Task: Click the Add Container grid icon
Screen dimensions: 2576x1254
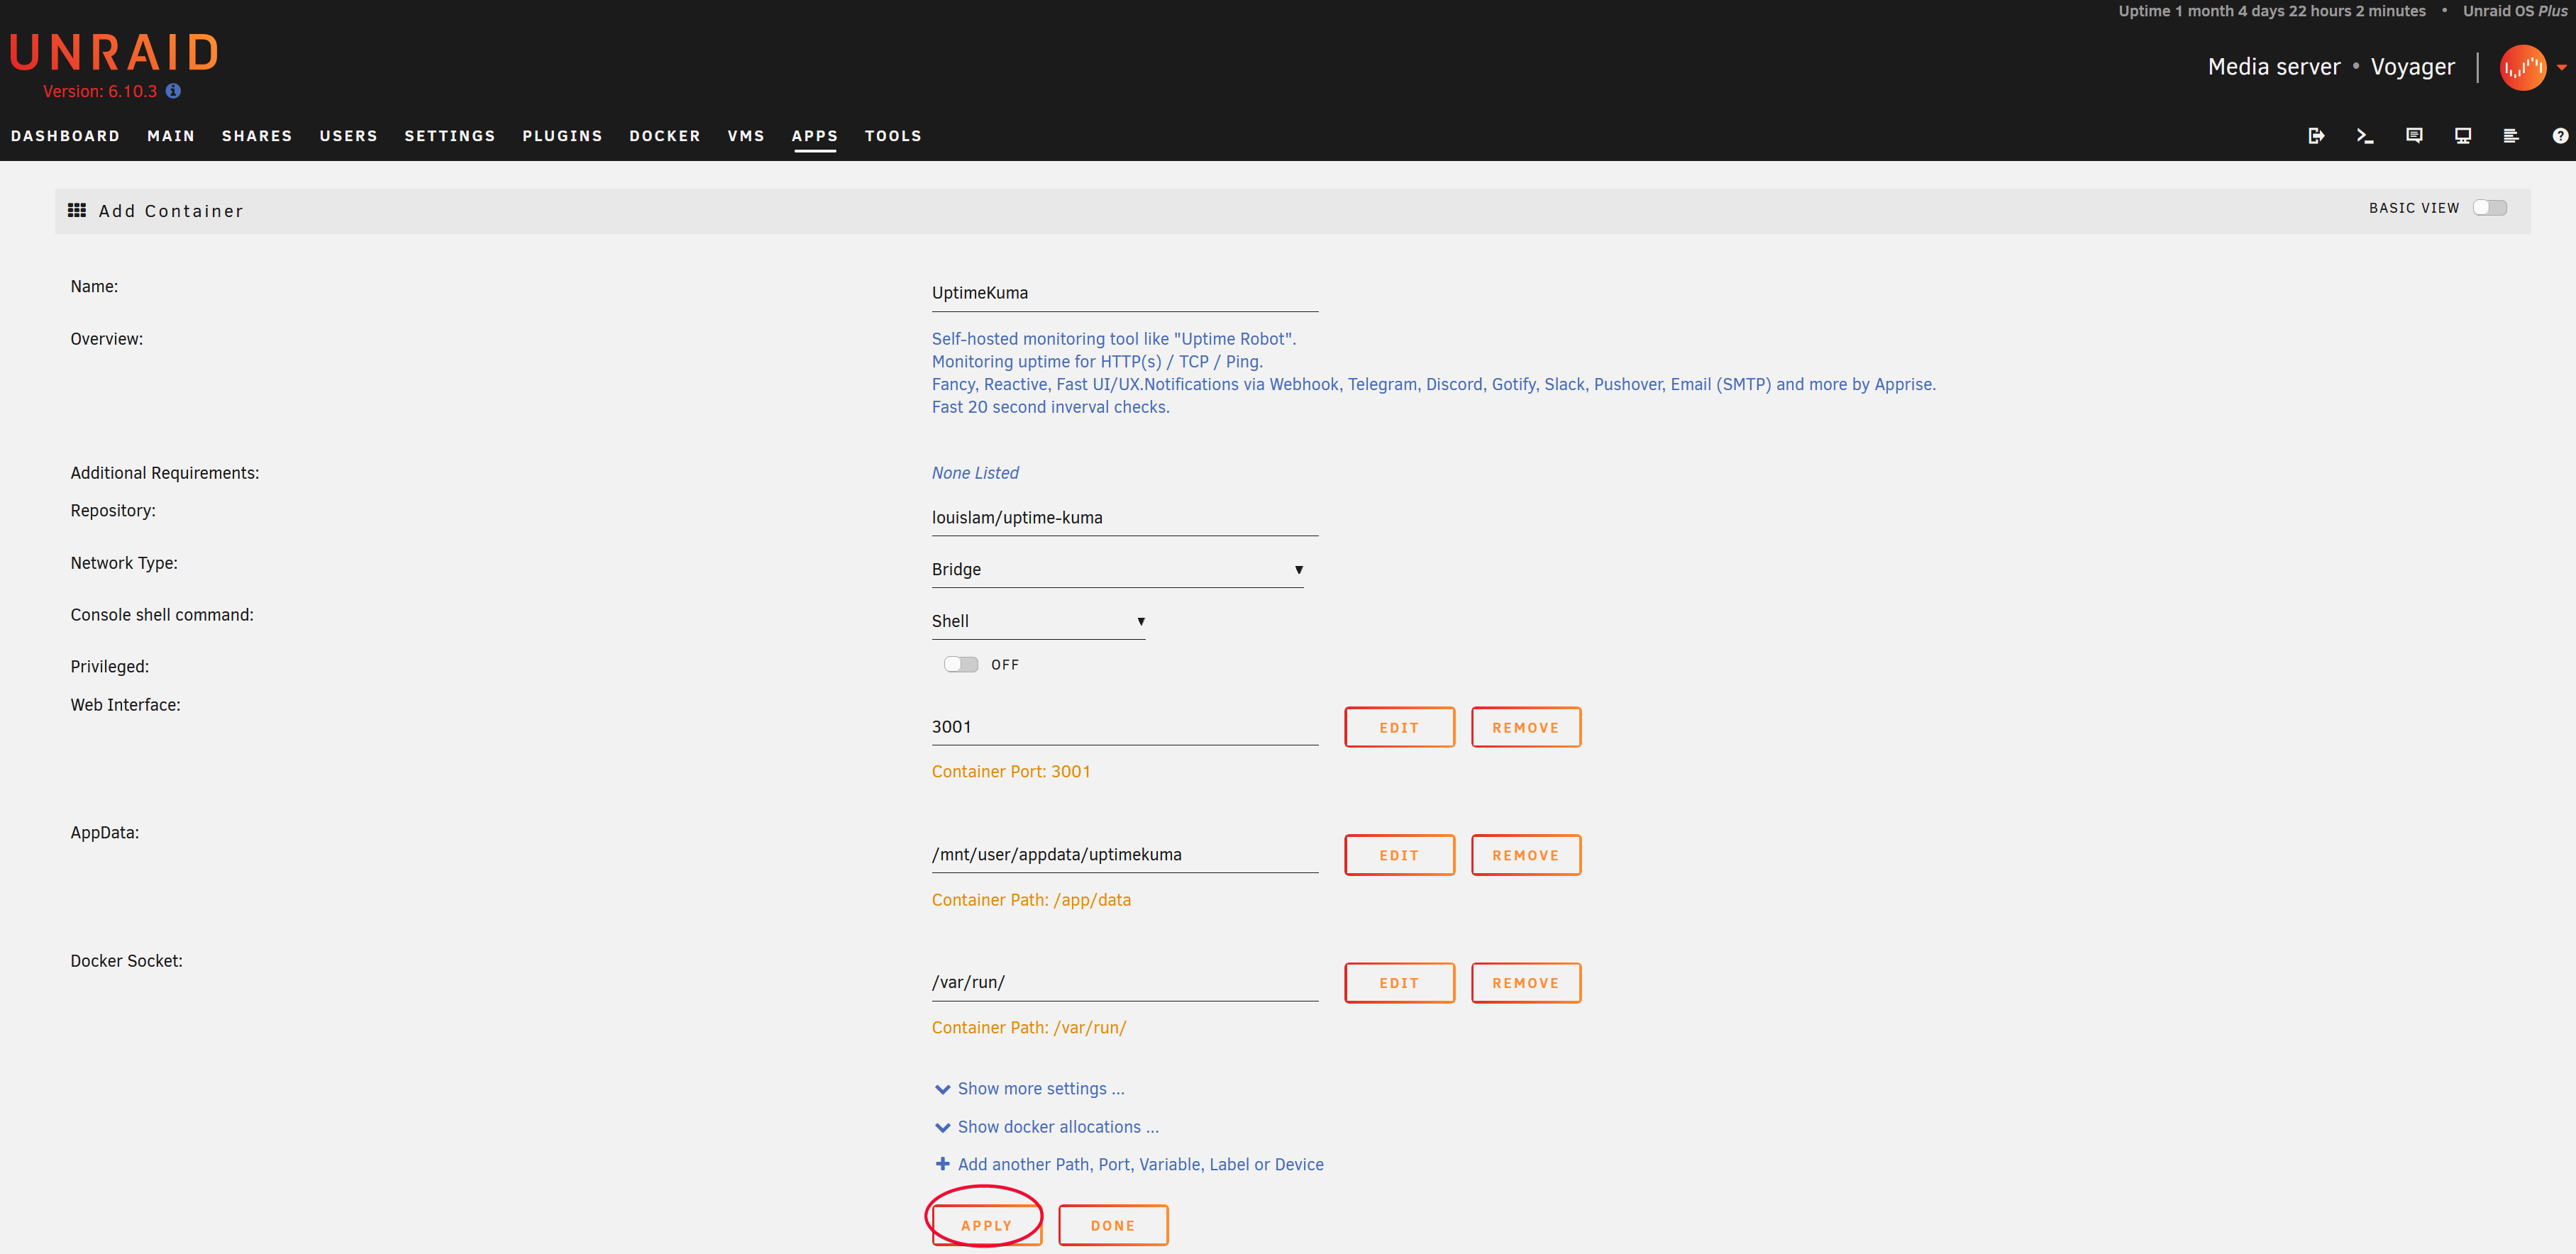Action: point(77,210)
